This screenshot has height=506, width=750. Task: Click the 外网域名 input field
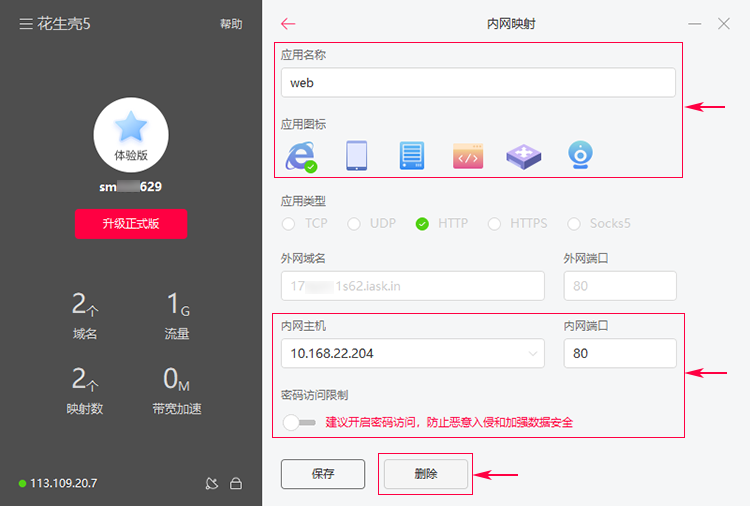[x=412, y=286]
